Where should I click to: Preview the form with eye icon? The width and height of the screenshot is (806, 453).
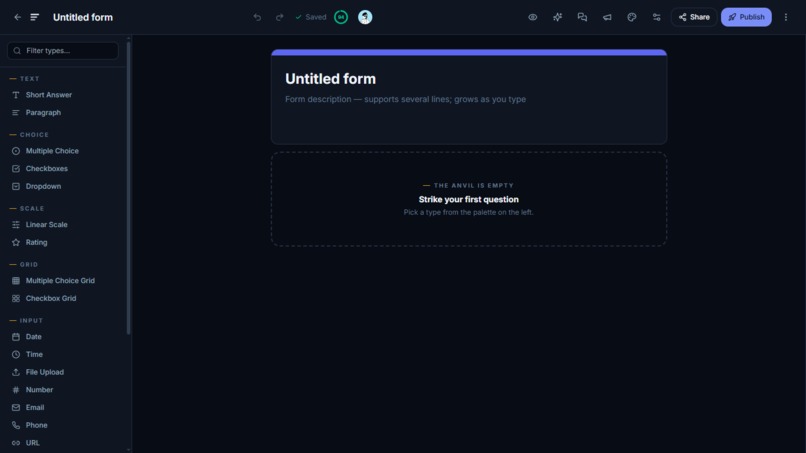pos(533,17)
